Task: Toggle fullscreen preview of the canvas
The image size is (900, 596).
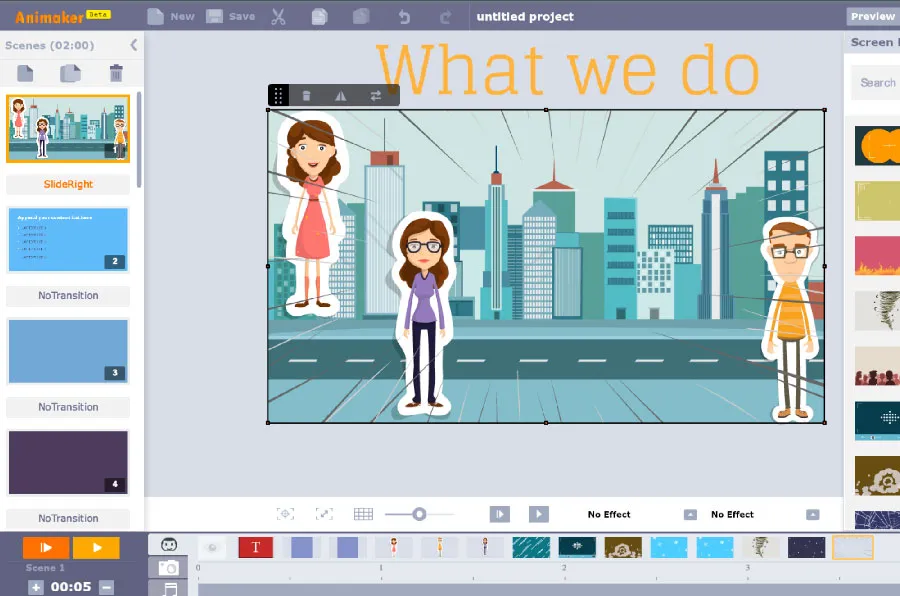Action: coord(324,513)
